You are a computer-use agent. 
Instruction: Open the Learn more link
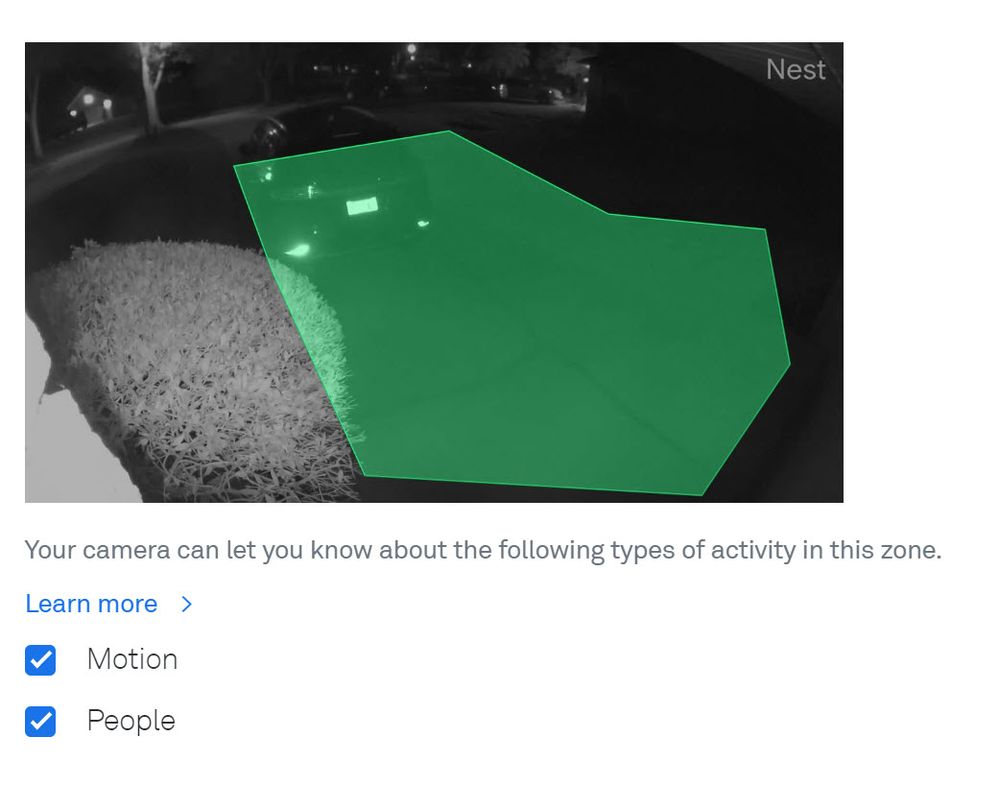pyautogui.click(x=91, y=603)
